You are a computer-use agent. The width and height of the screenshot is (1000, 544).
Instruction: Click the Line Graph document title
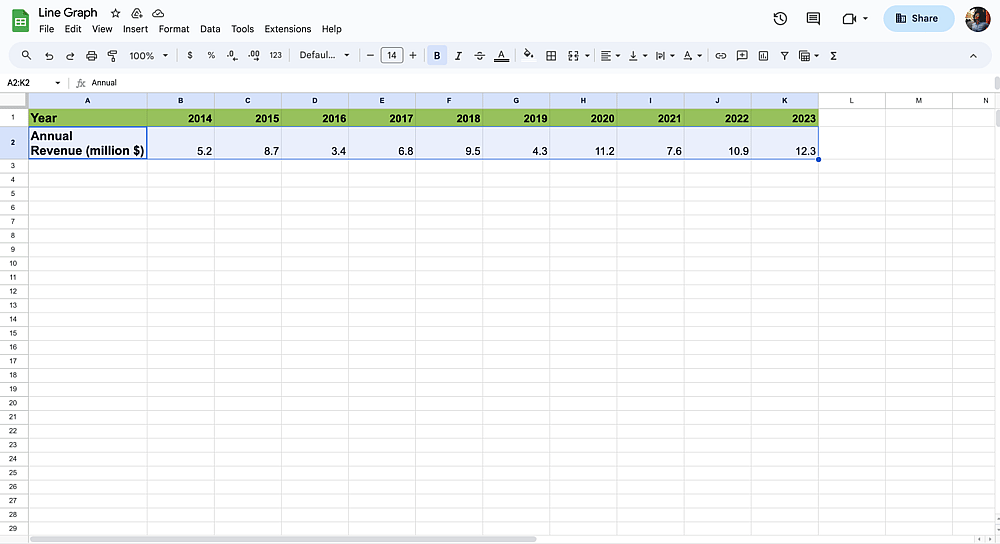[68, 12]
